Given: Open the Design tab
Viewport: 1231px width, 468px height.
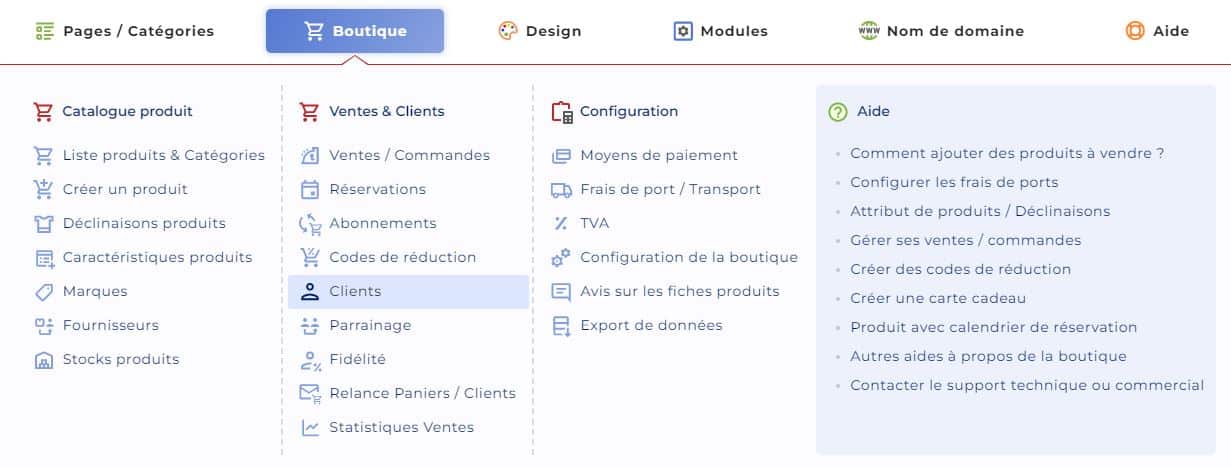Looking at the screenshot, I should (540, 31).
